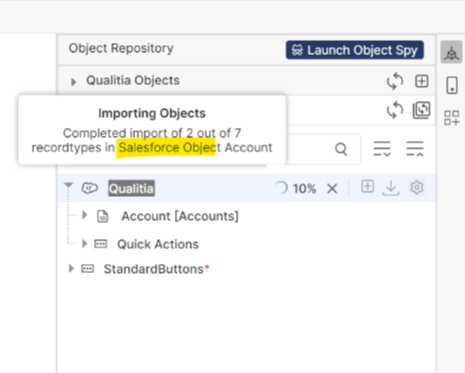The width and height of the screenshot is (465, 373).
Task: Click the download import icon in Qualitia row
Action: 391,188
